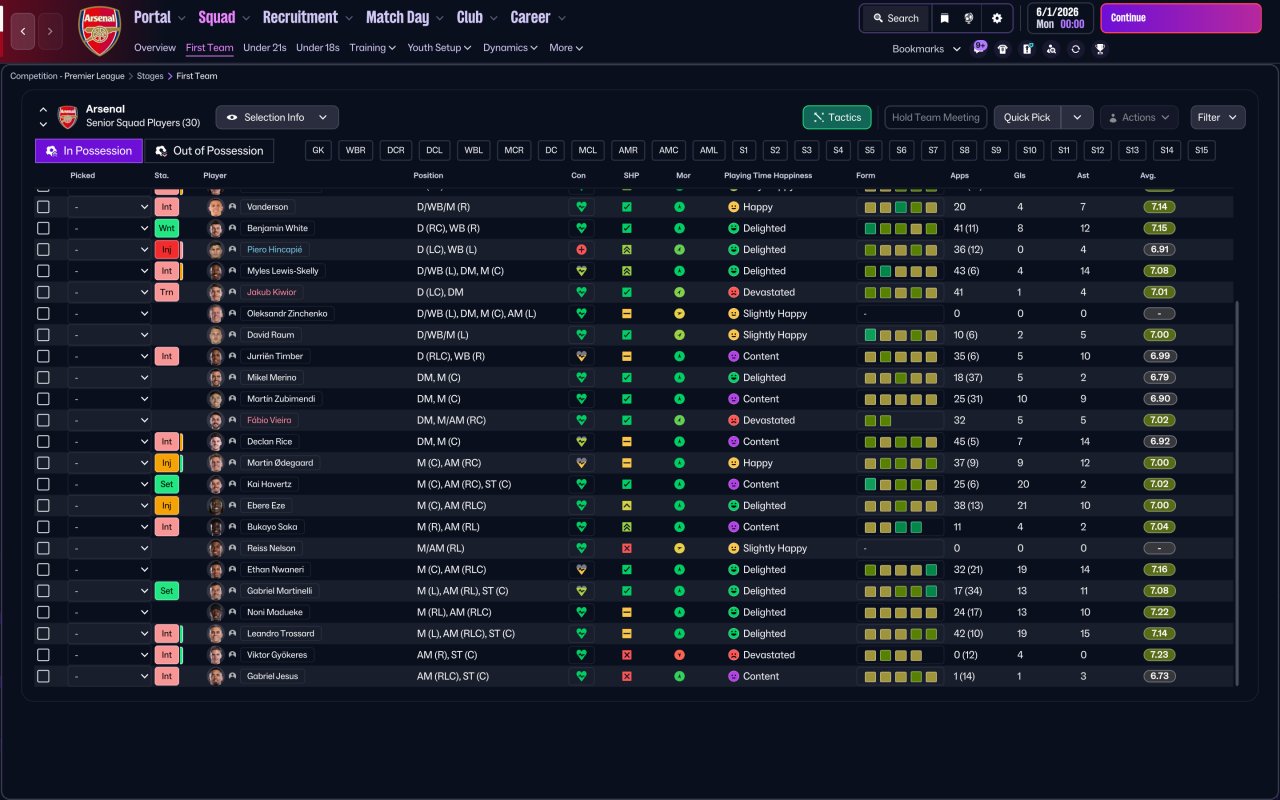This screenshot has width=1280, height=800.
Task: Click Viktor Gyökeres' red morale icon
Action: point(679,655)
